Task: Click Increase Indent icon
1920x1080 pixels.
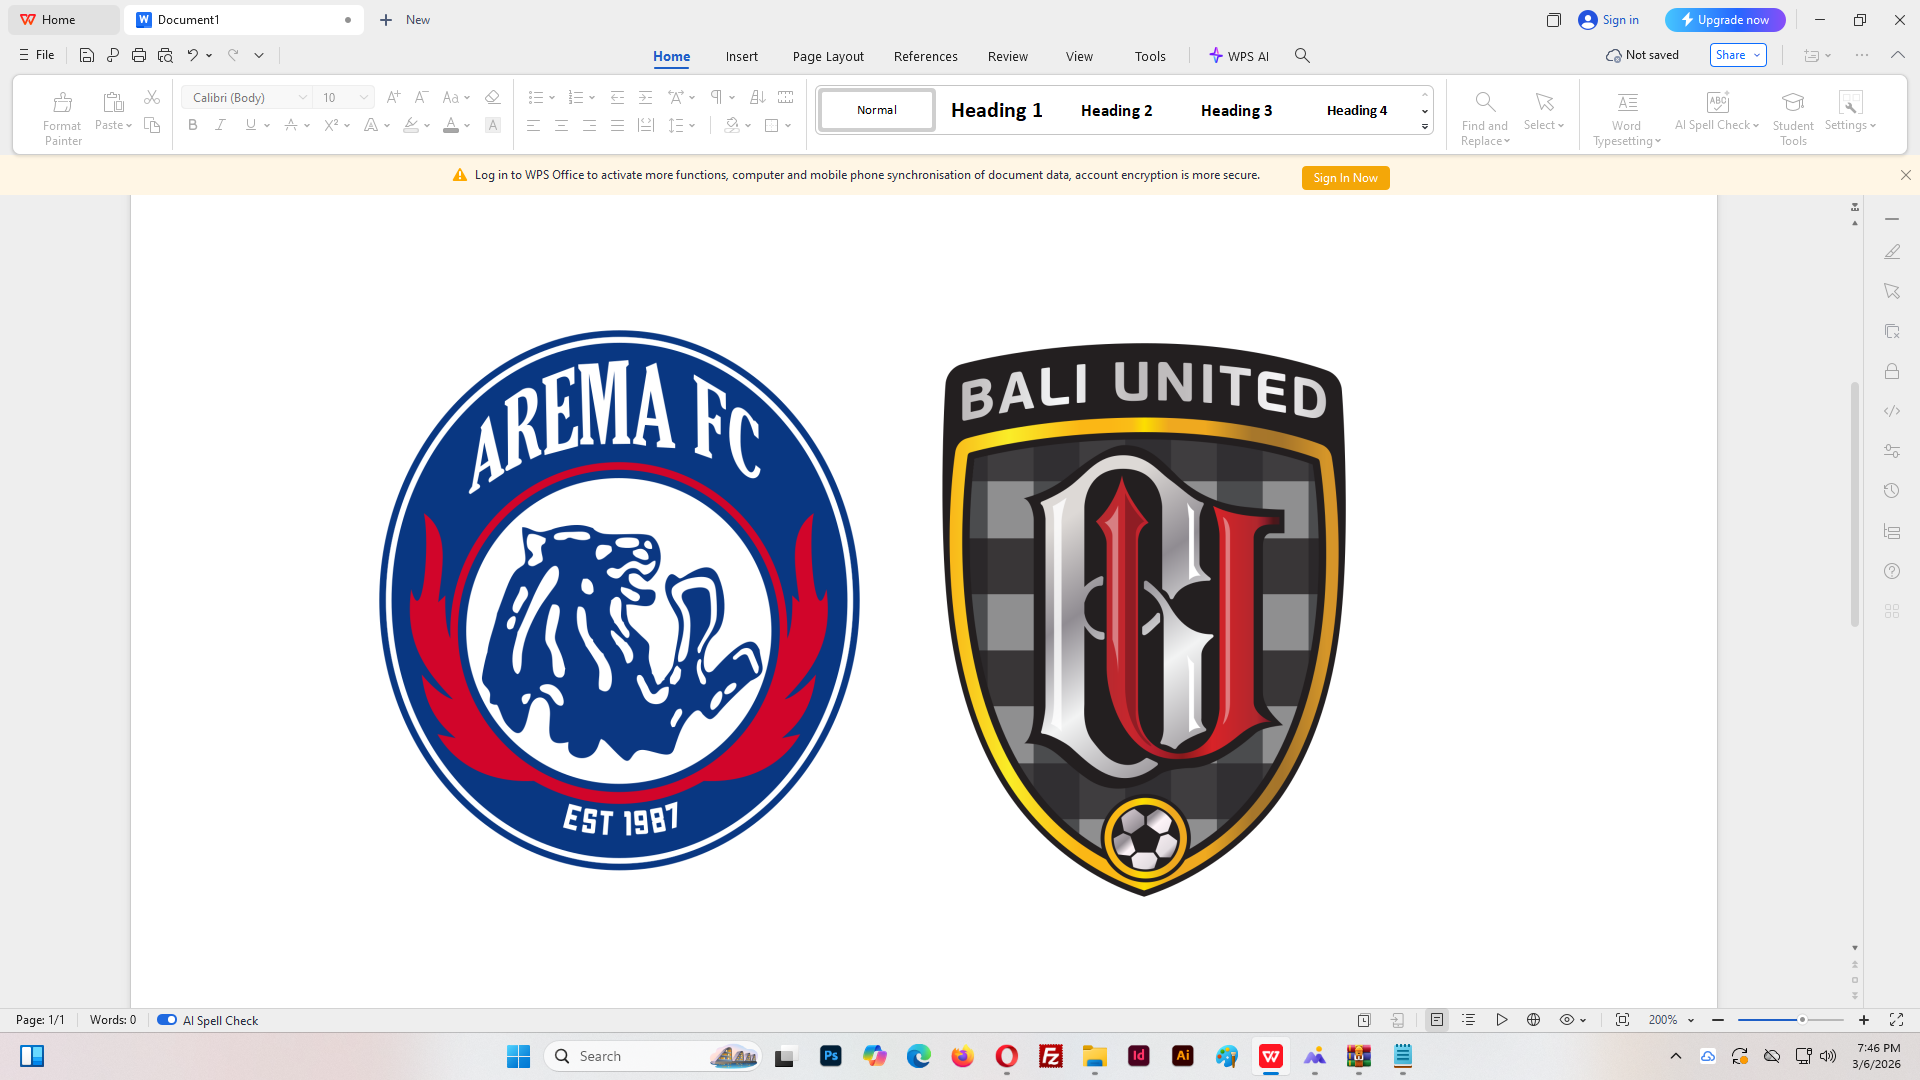Action: 645,97
